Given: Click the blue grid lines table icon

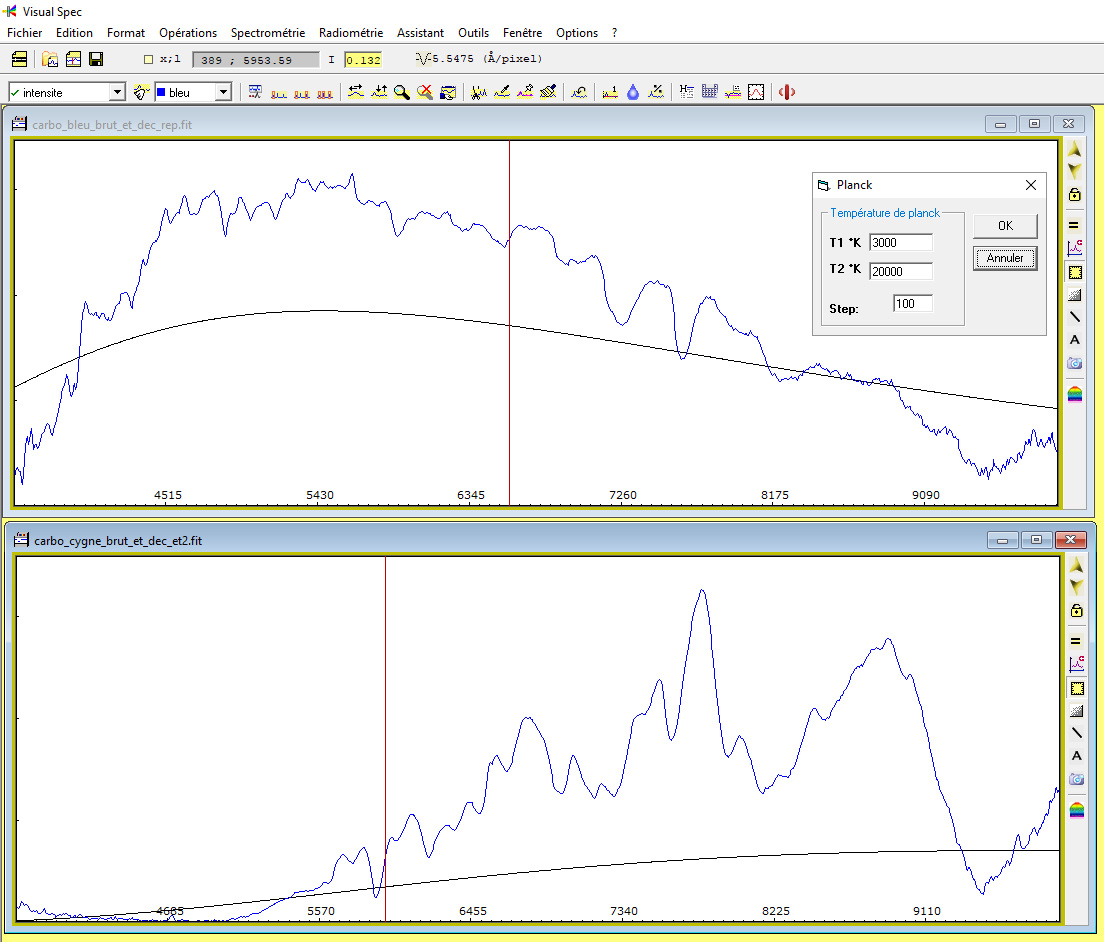Looking at the screenshot, I should (710, 92).
